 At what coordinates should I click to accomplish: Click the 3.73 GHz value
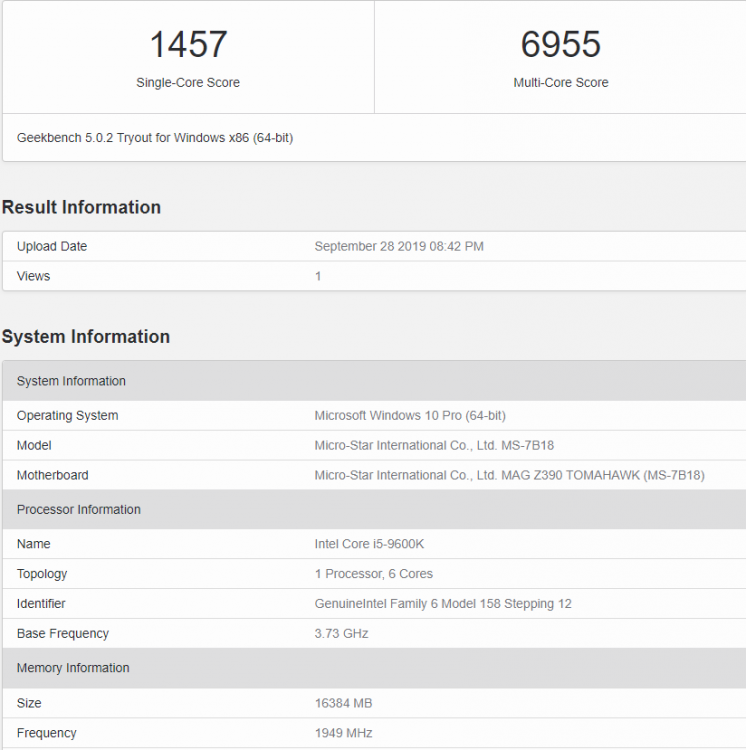click(341, 633)
